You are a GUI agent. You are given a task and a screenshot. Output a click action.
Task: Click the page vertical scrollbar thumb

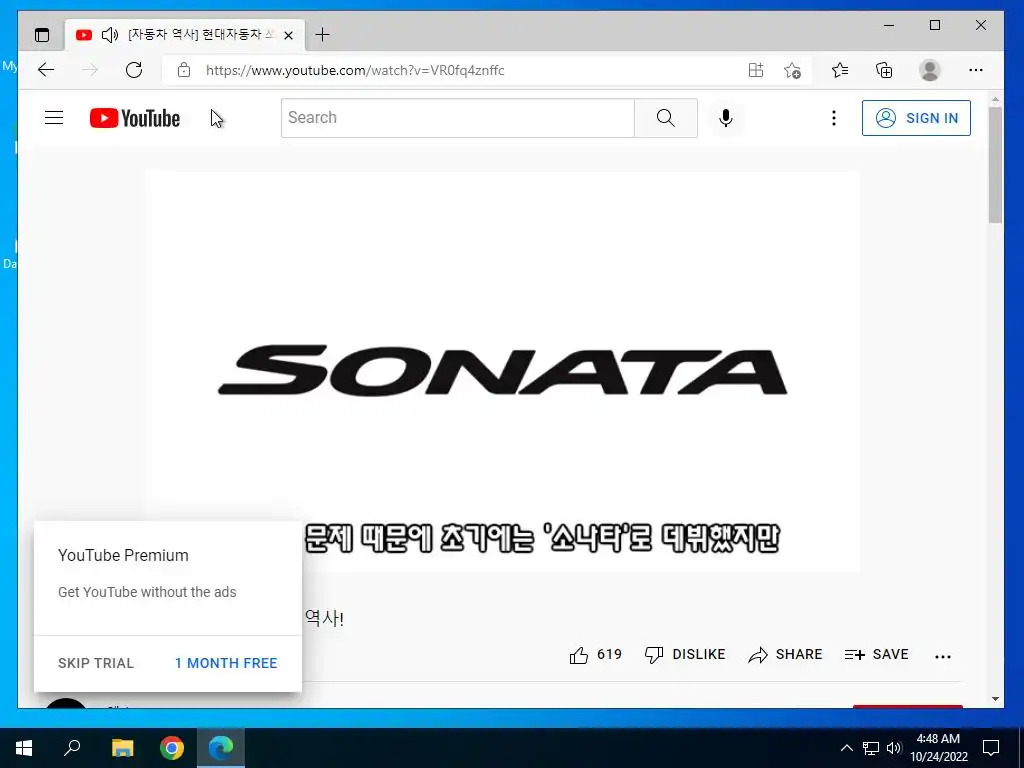(995, 165)
